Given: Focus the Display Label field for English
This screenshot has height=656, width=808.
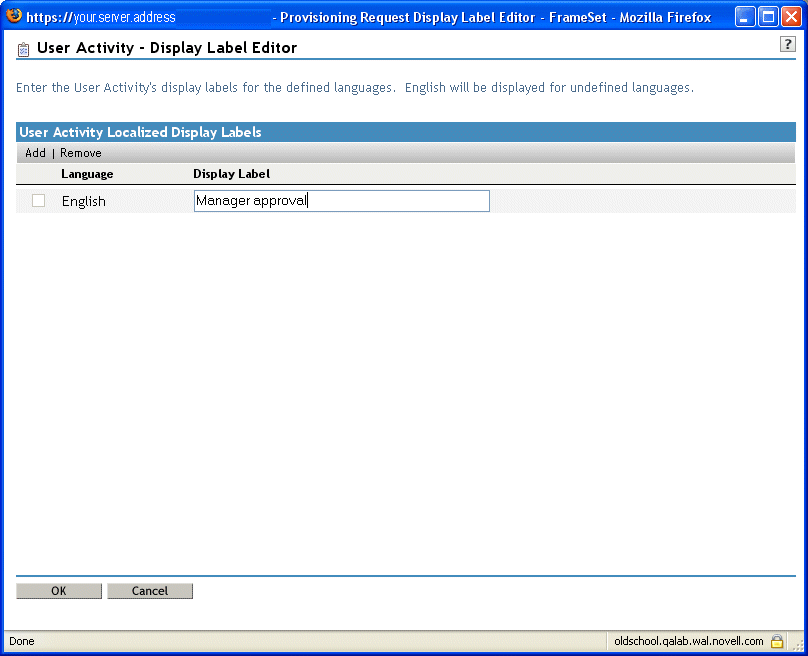Looking at the screenshot, I should click(342, 200).
